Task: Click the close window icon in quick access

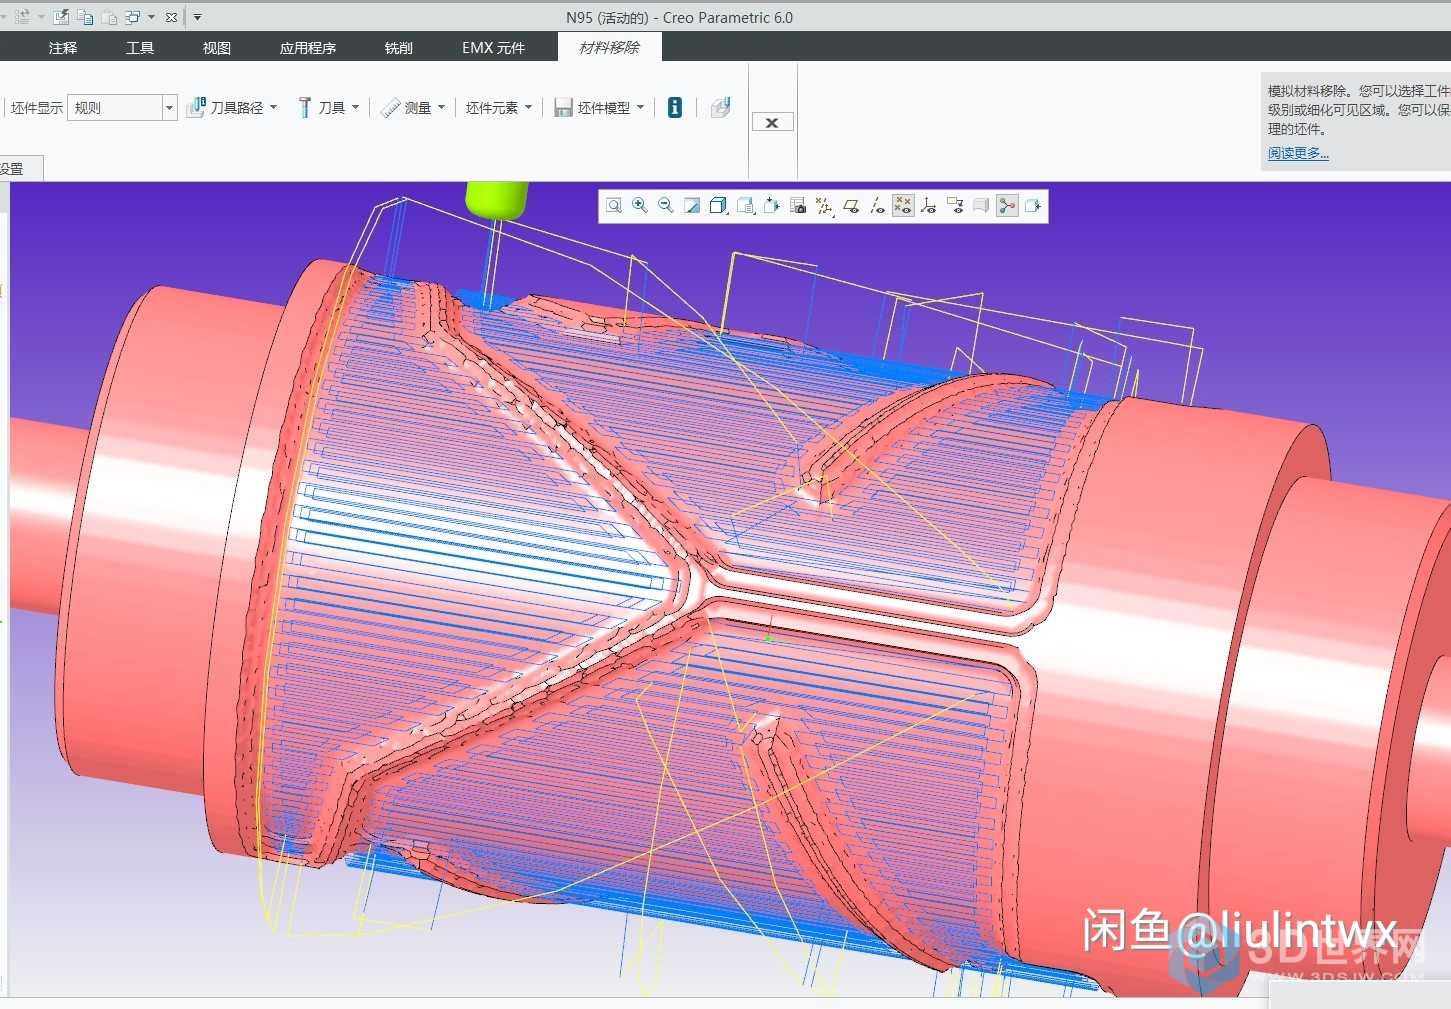Action: tap(171, 17)
